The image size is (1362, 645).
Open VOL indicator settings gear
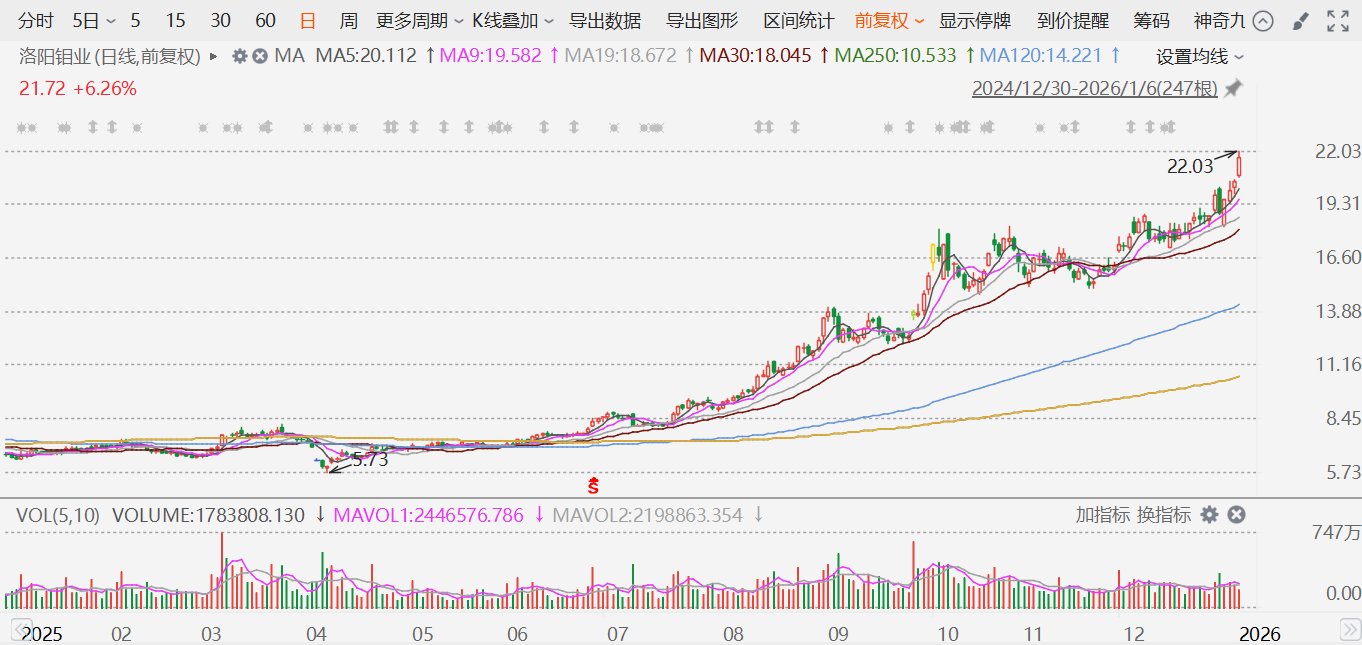[1209, 515]
